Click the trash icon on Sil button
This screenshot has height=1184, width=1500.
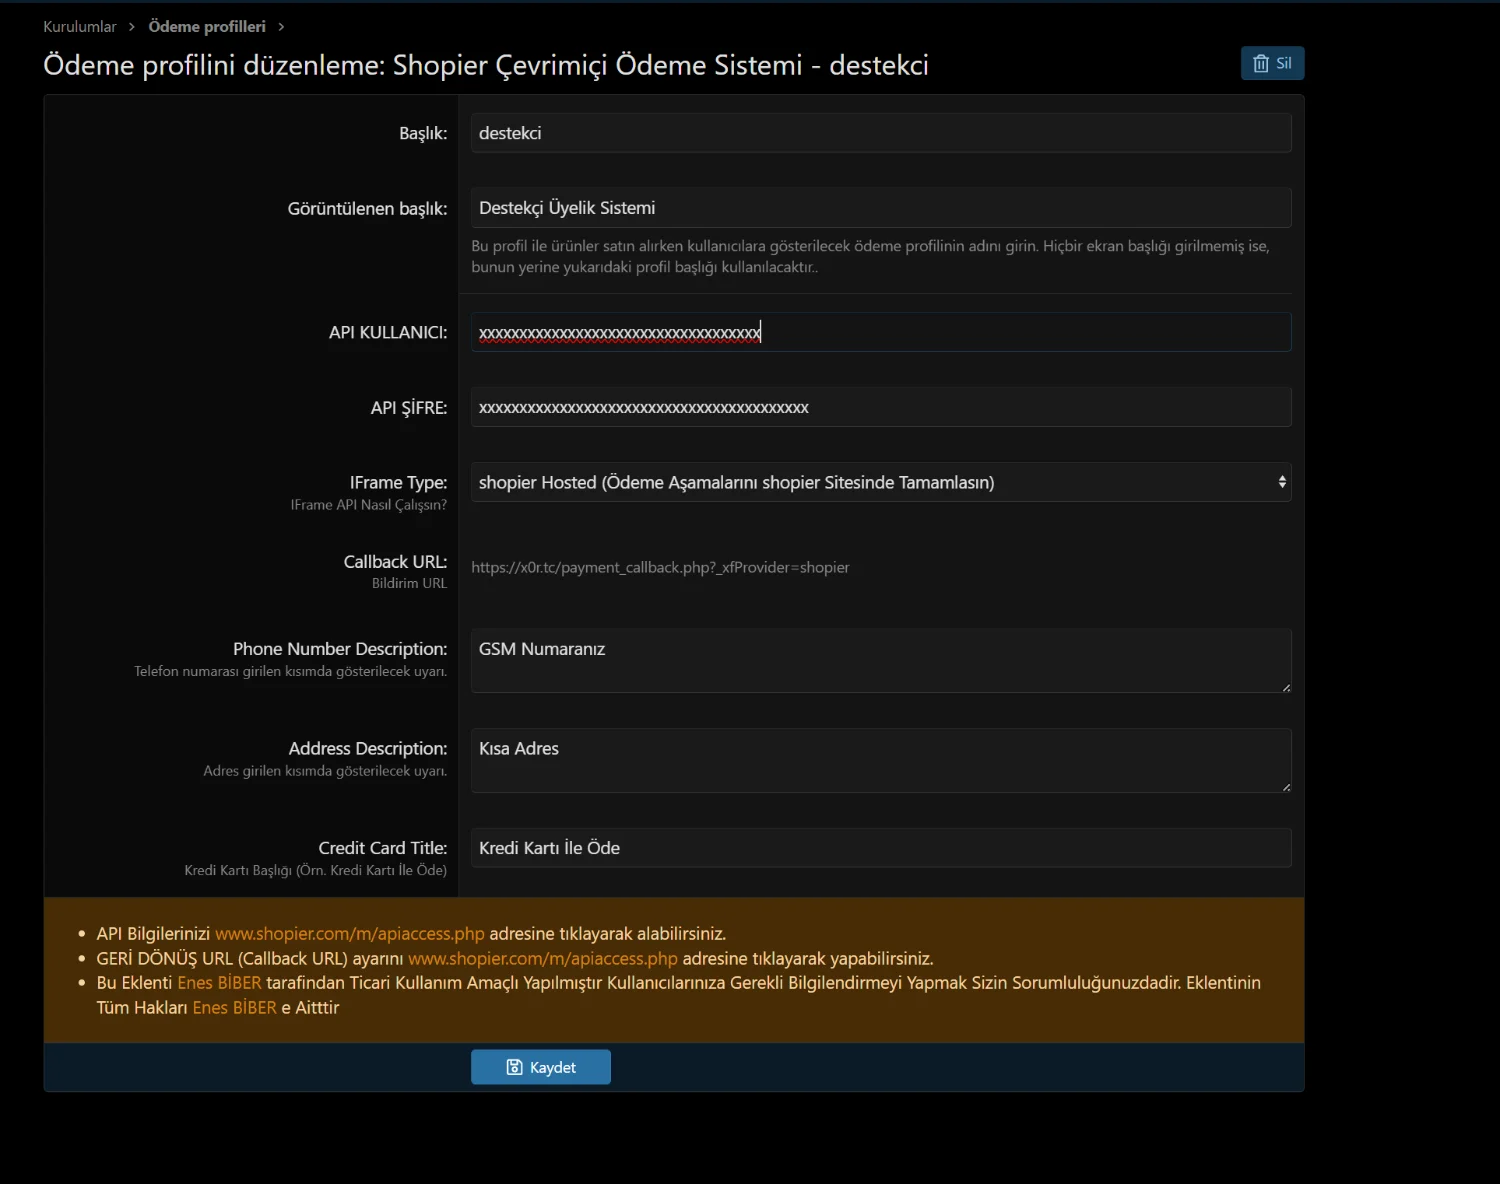[1261, 63]
